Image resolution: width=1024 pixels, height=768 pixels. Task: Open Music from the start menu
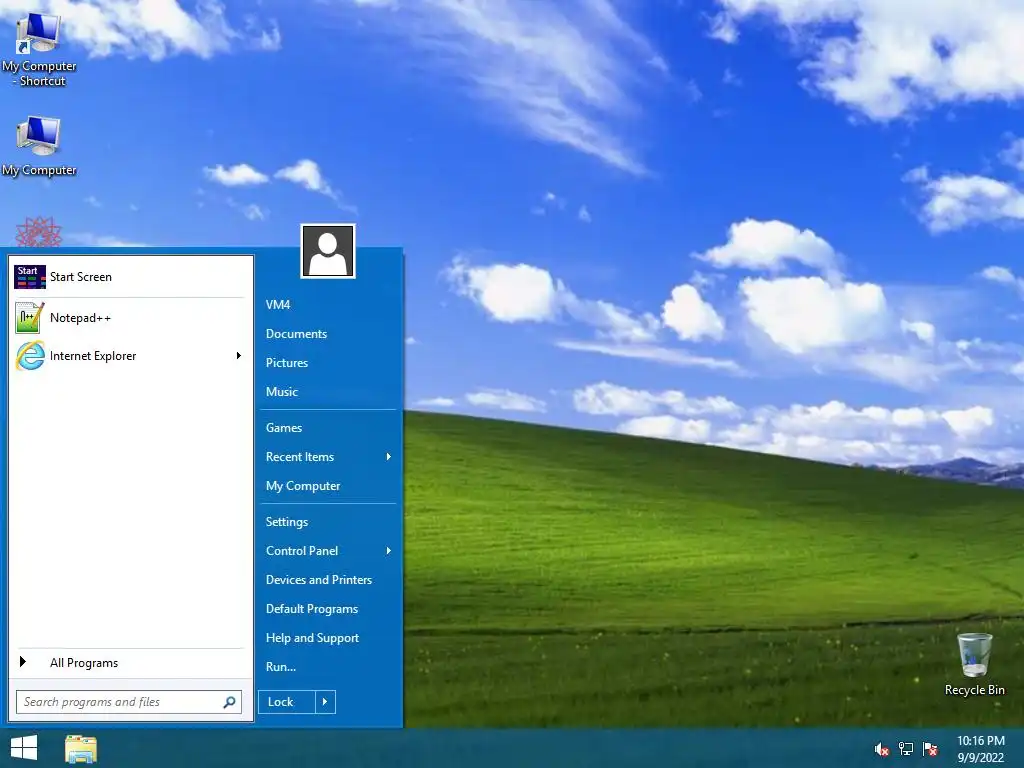[x=328, y=392]
